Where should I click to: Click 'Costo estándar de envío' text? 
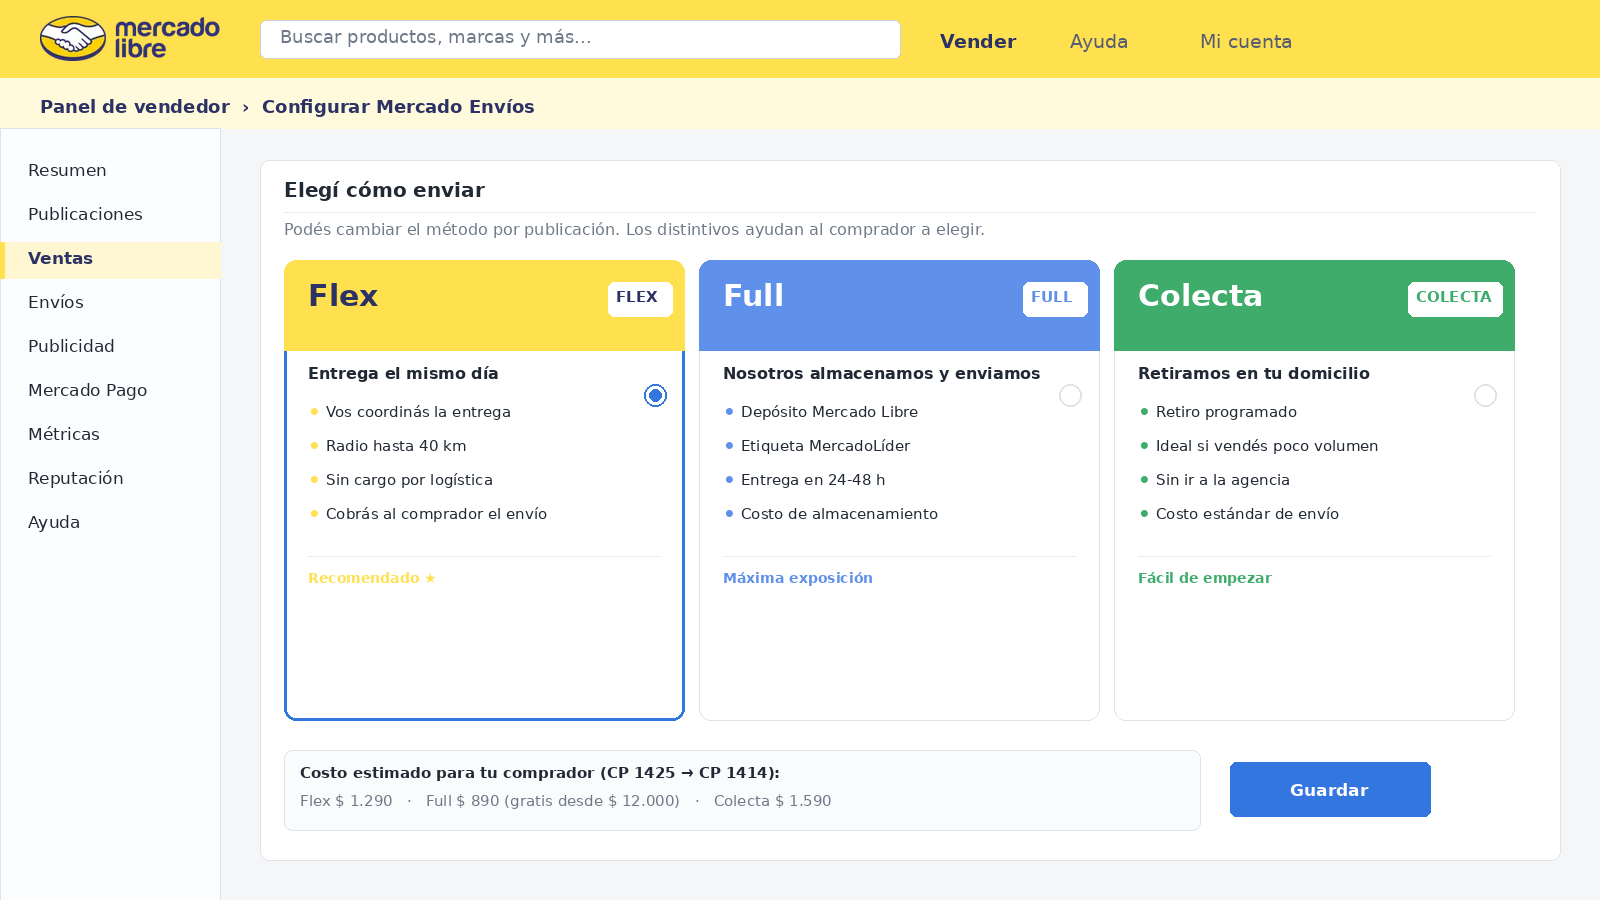tap(1247, 514)
